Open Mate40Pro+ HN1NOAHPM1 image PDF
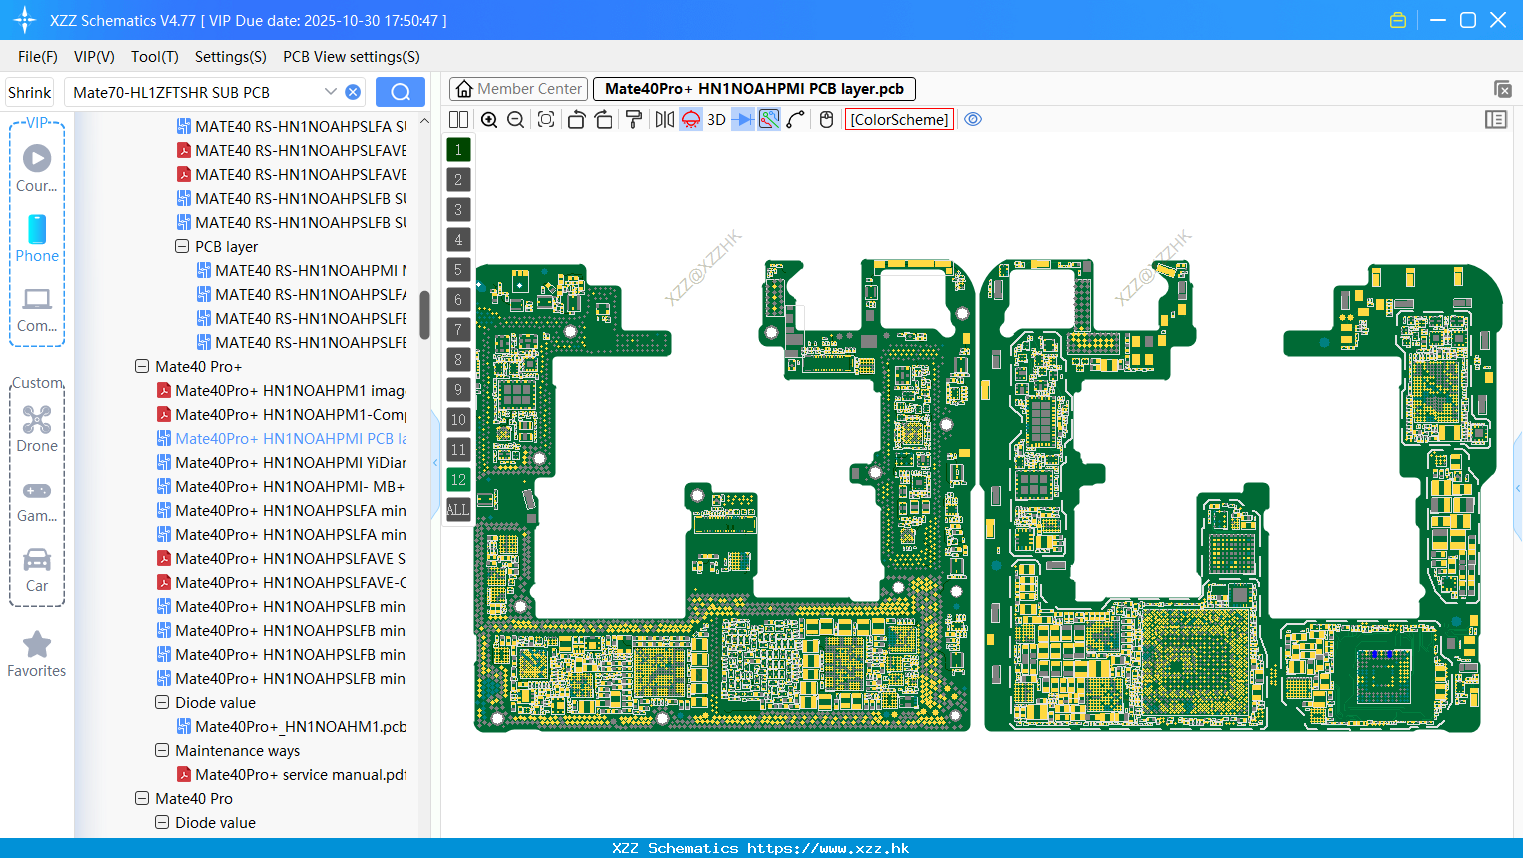The image size is (1523, 858). (x=281, y=390)
